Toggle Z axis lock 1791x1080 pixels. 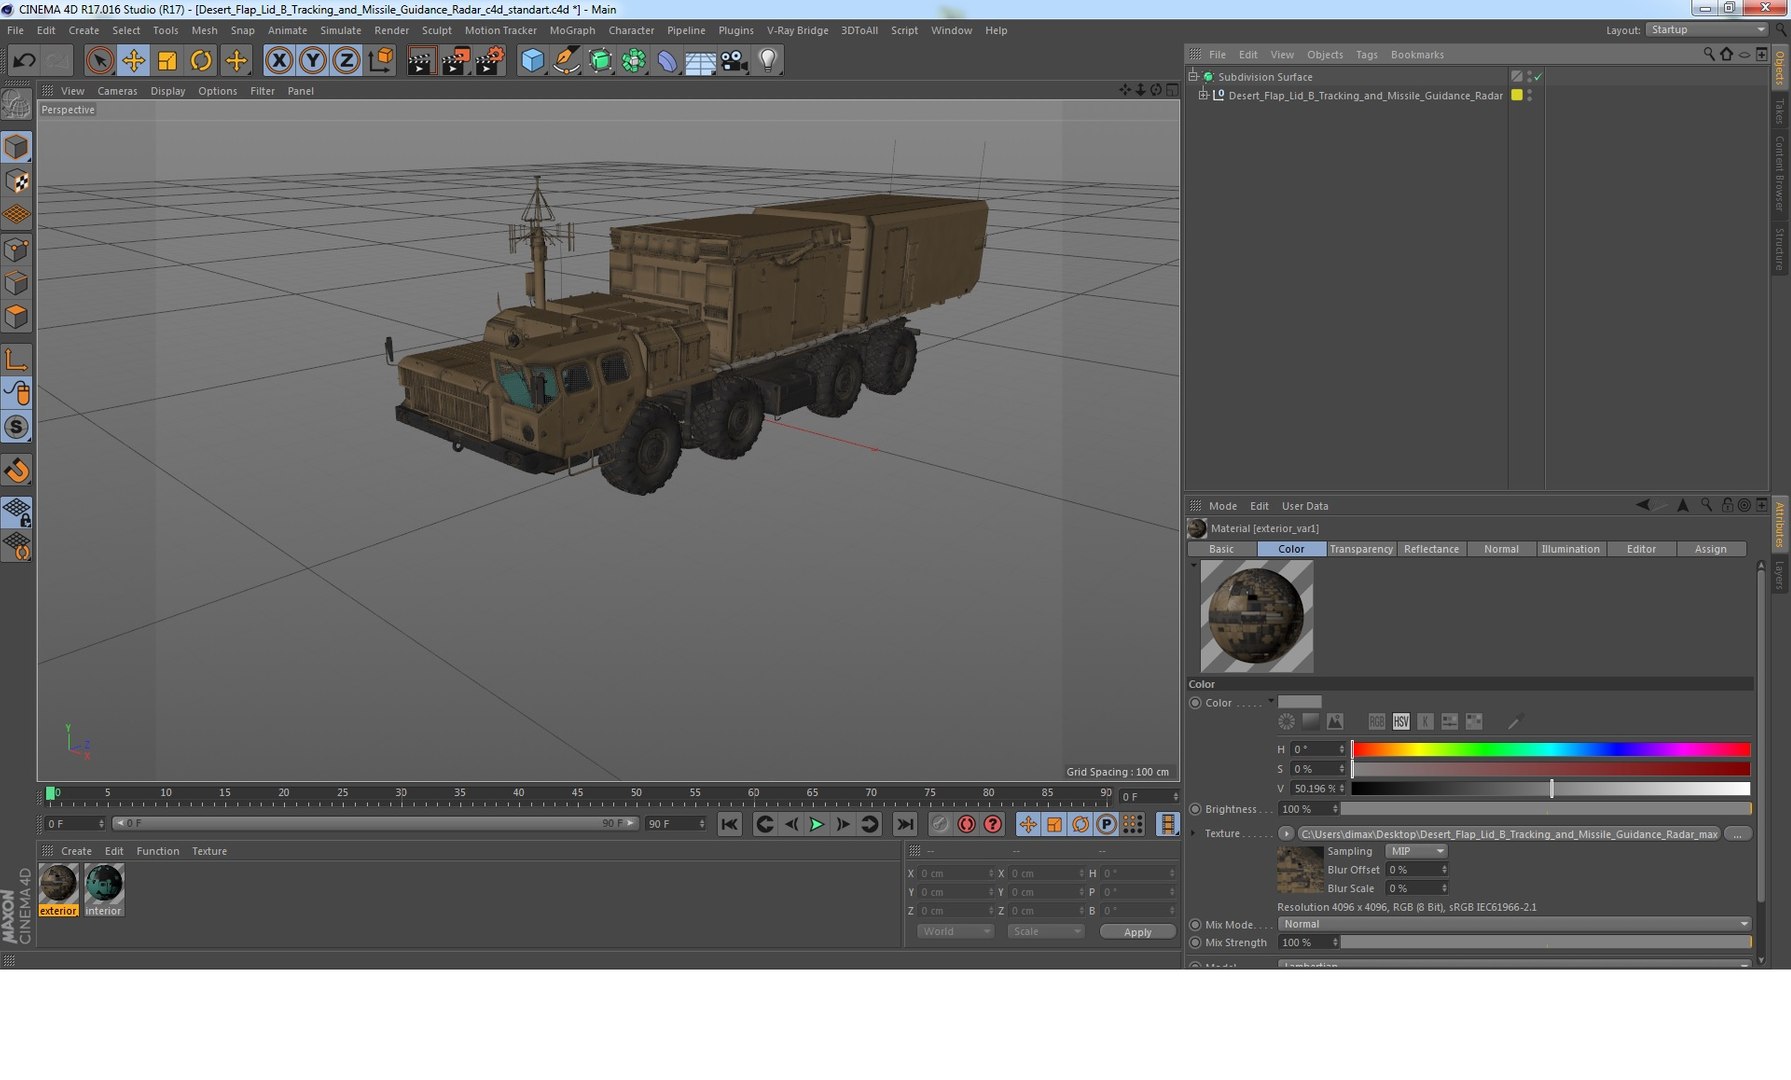pyautogui.click(x=346, y=61)
